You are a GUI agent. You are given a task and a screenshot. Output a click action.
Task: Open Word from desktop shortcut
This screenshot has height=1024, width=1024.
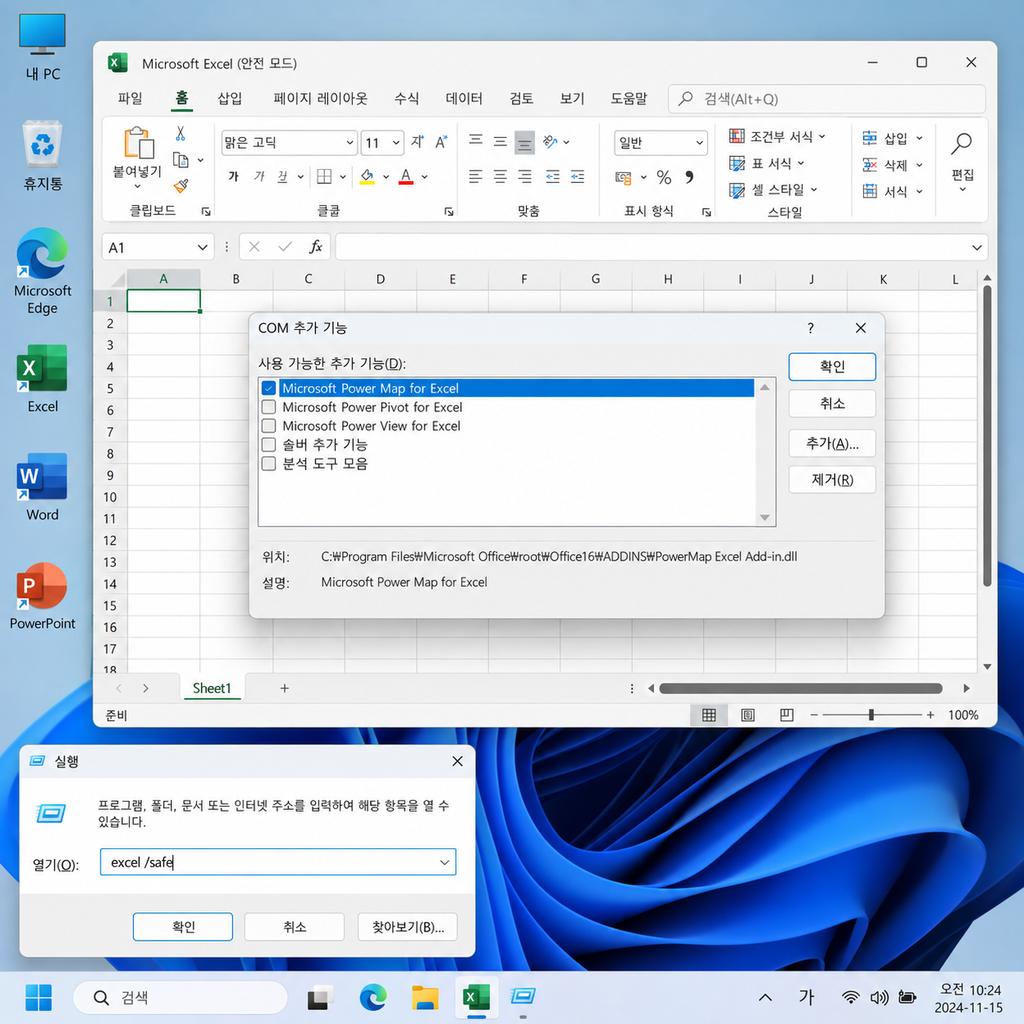click(42, 487)
